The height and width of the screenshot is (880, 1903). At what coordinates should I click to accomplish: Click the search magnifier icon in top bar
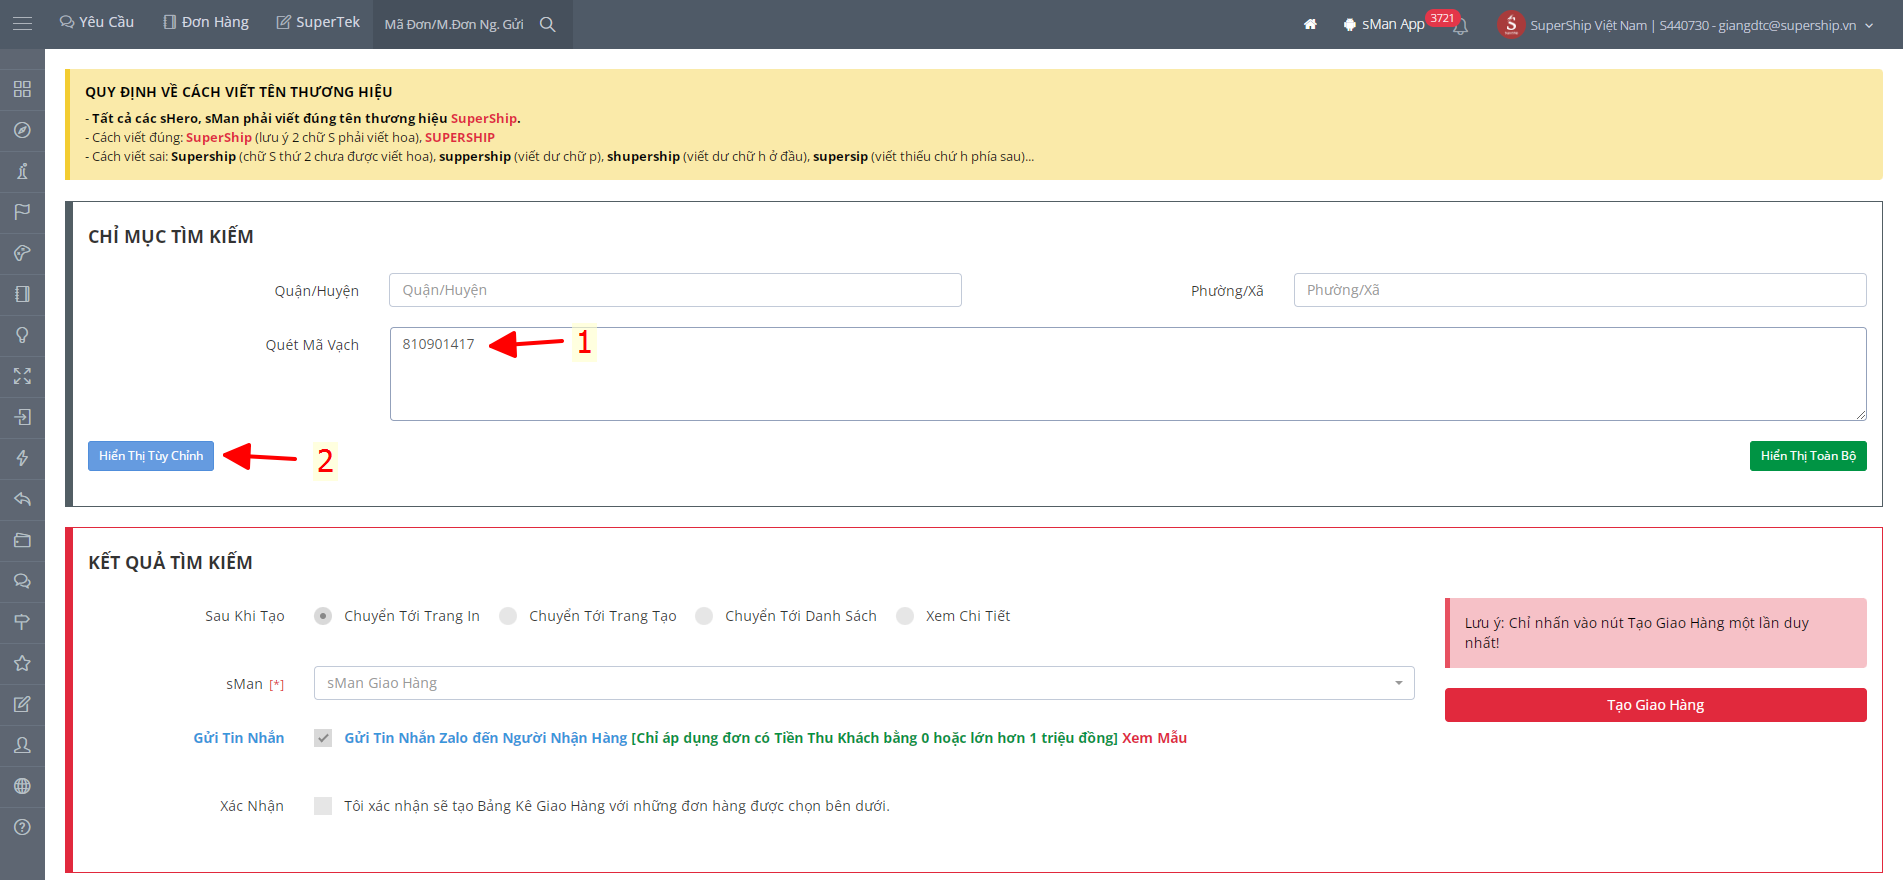point(547,24)
